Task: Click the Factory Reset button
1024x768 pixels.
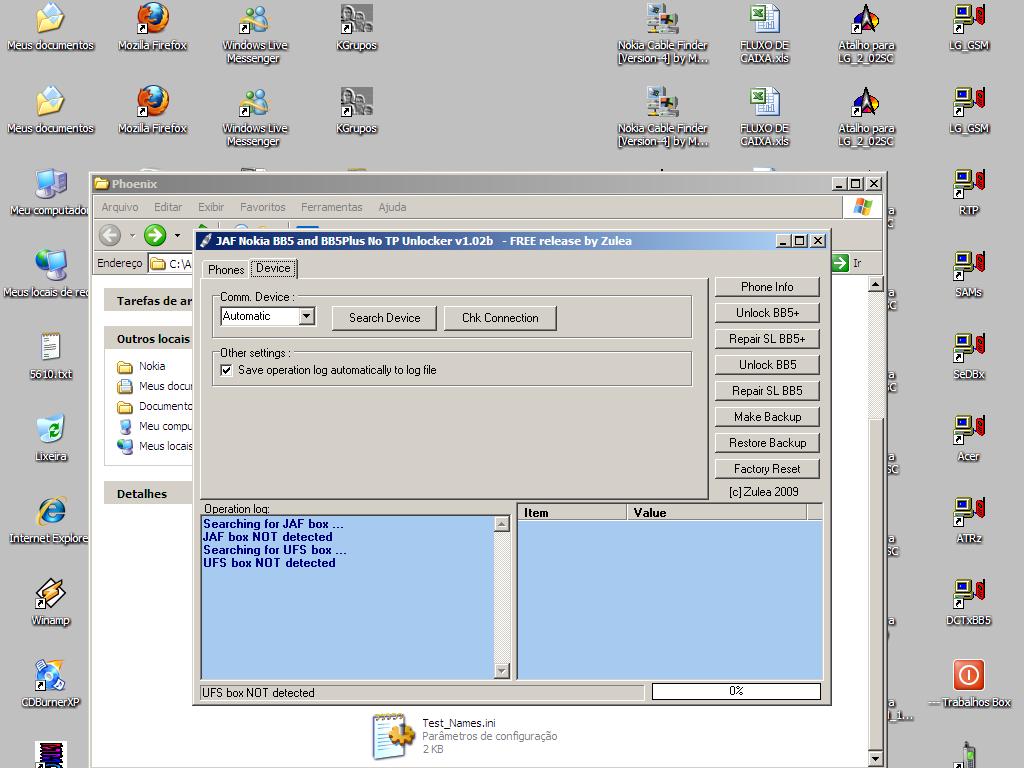Action: click(x=767, y=469)
